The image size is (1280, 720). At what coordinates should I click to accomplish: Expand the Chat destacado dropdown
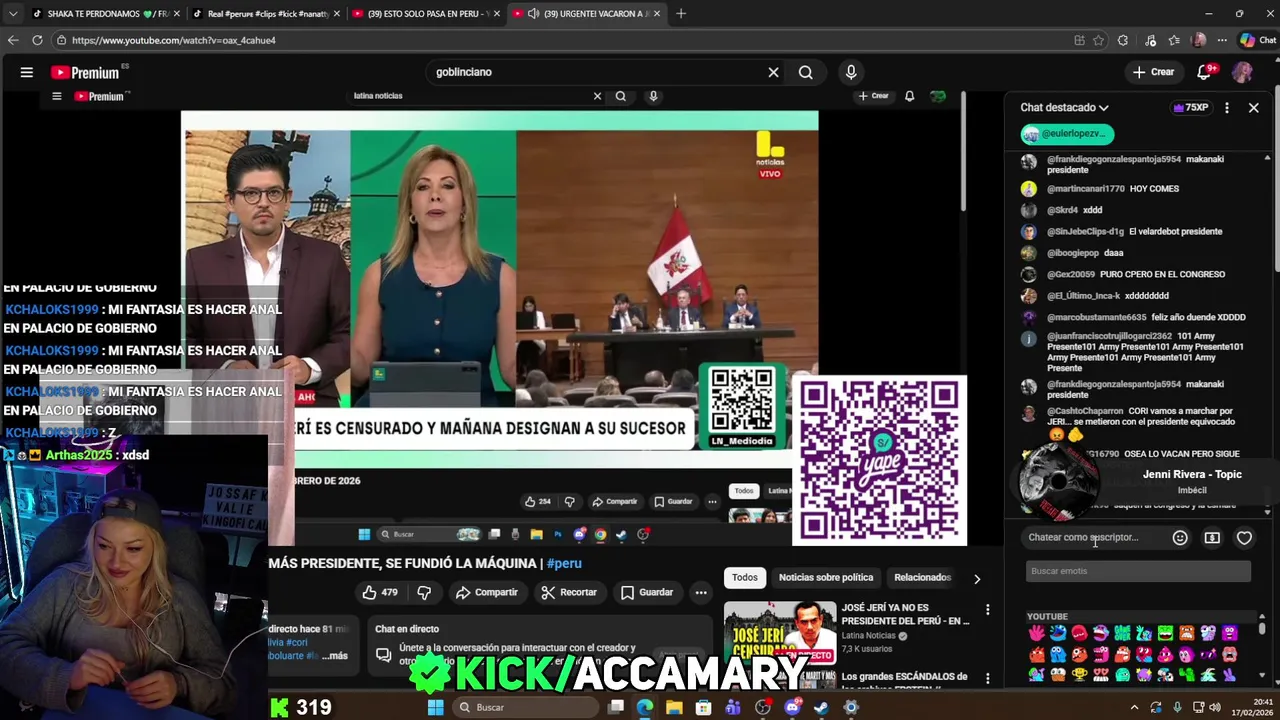[1064, 107]
